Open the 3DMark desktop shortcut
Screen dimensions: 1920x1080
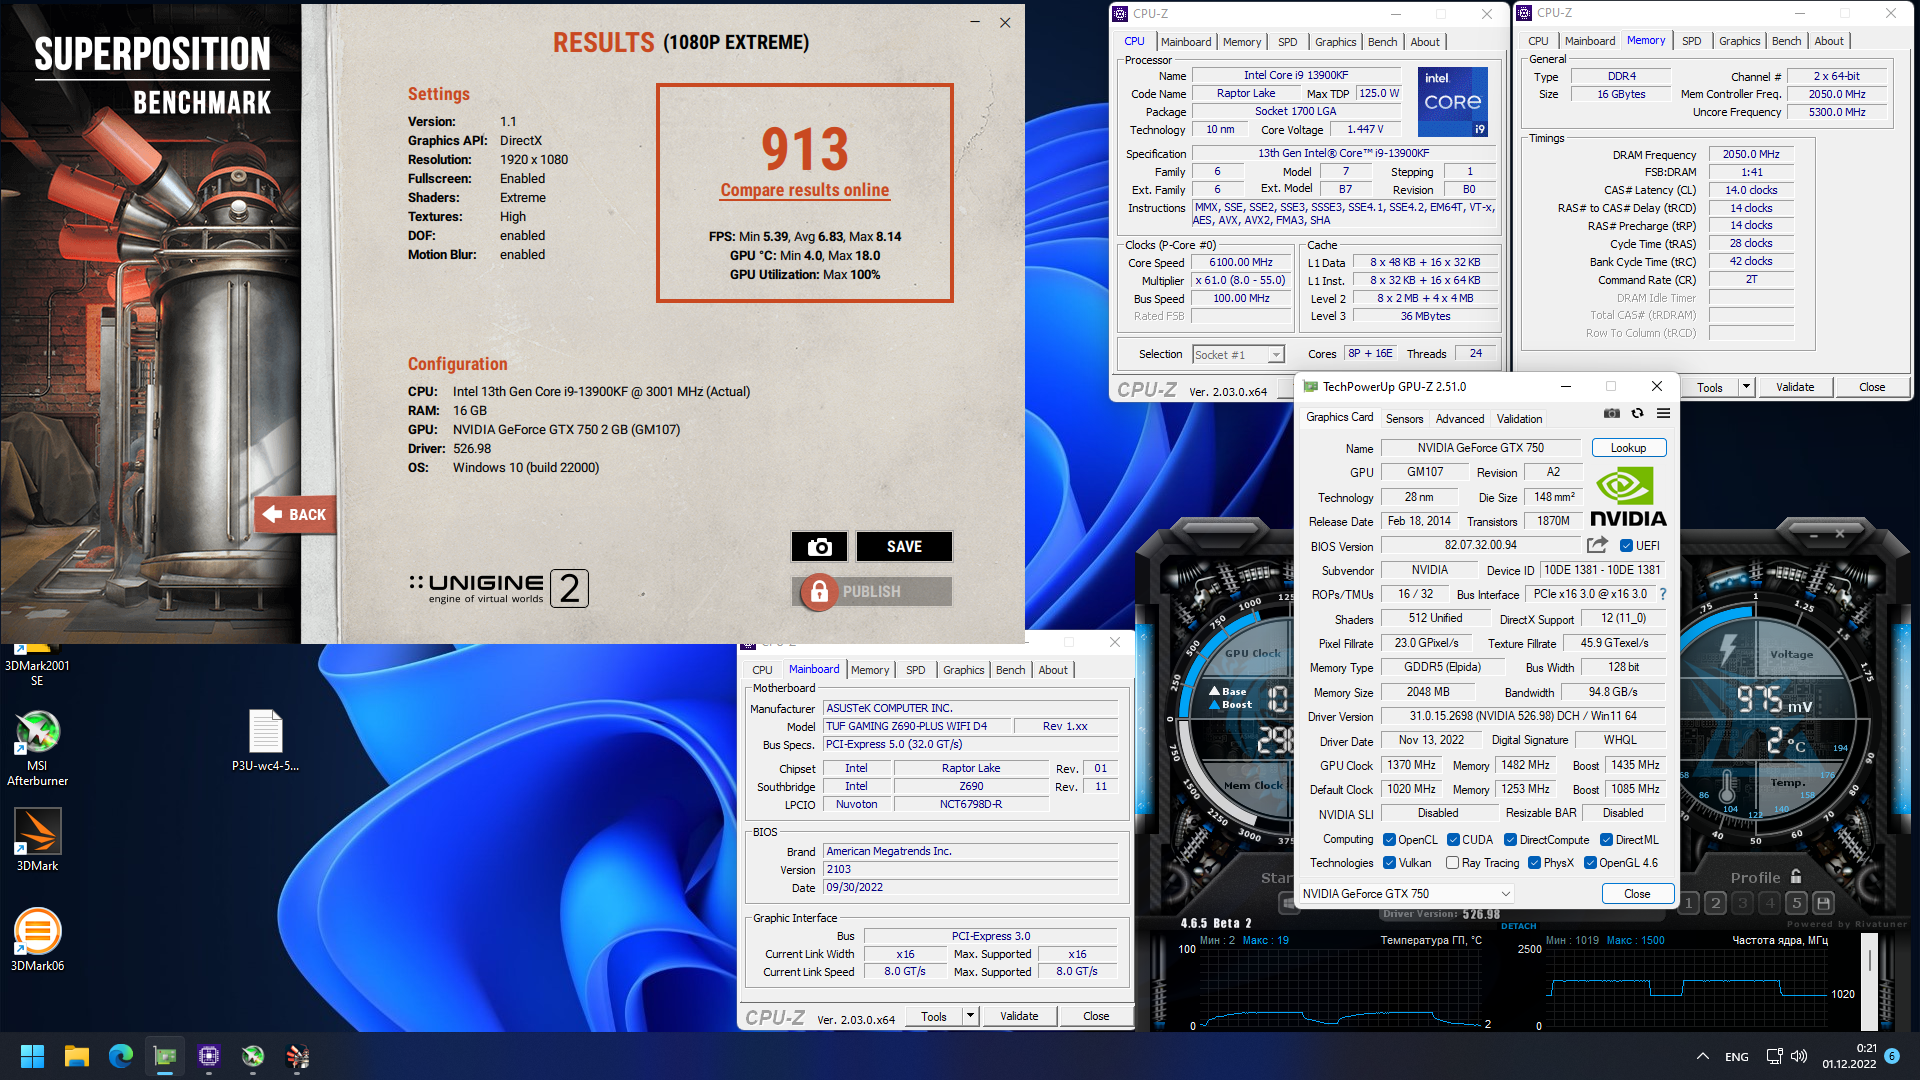pyautogui.click(x=37, y=840)
